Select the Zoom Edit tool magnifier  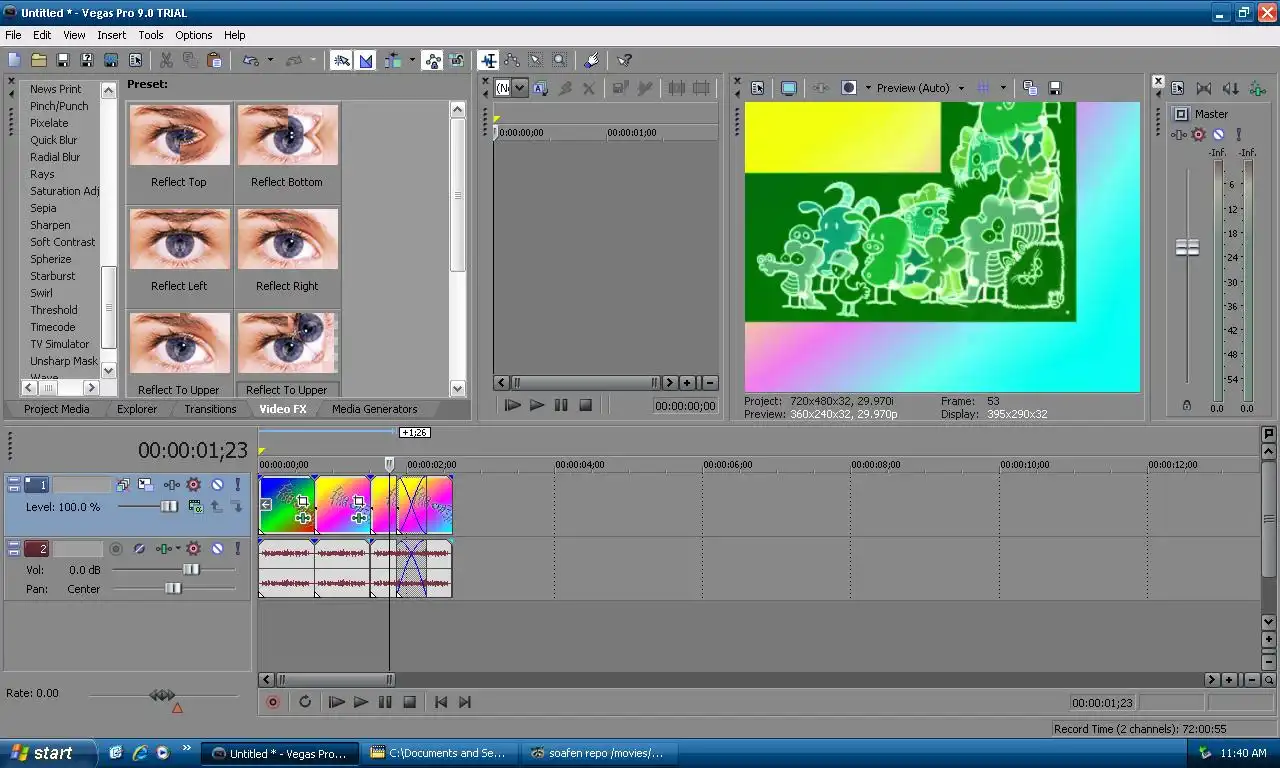tap(559, 60)
